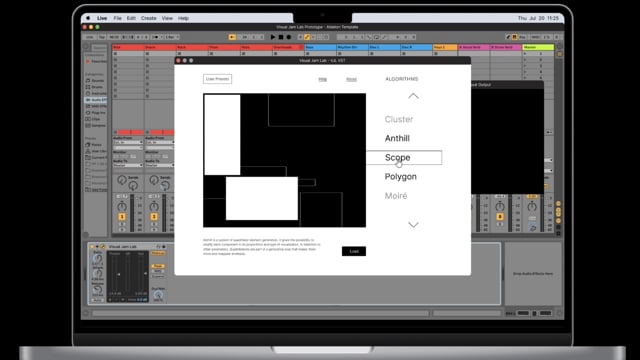Select the Cluster algorithm
The image size is (640, 360).
(x=399, y=119)
